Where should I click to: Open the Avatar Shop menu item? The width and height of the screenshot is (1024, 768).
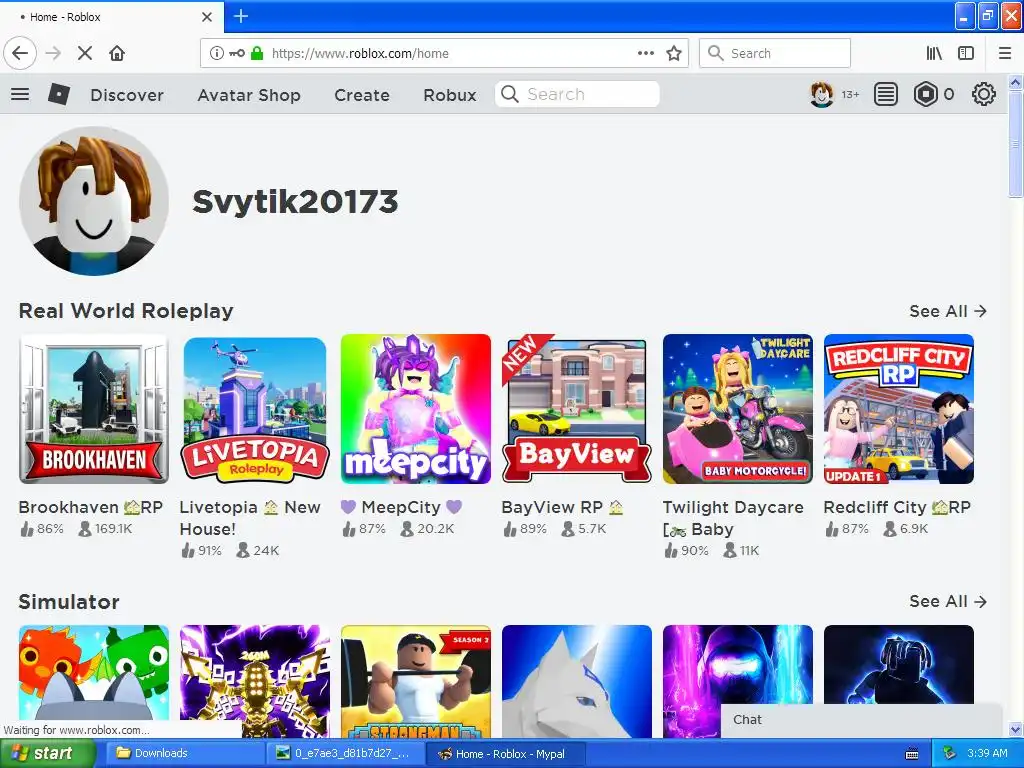pos(249,95)
